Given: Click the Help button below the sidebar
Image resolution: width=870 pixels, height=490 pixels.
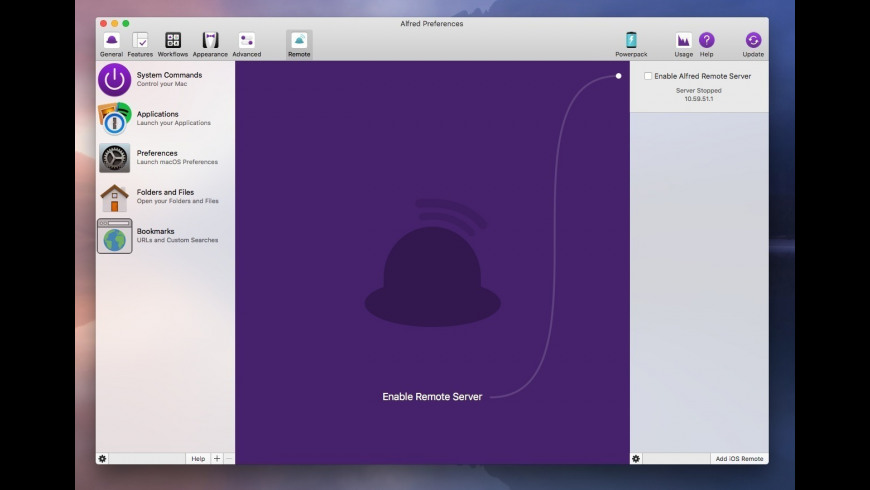Looking at the screenshot, I should tap(198, 459).
